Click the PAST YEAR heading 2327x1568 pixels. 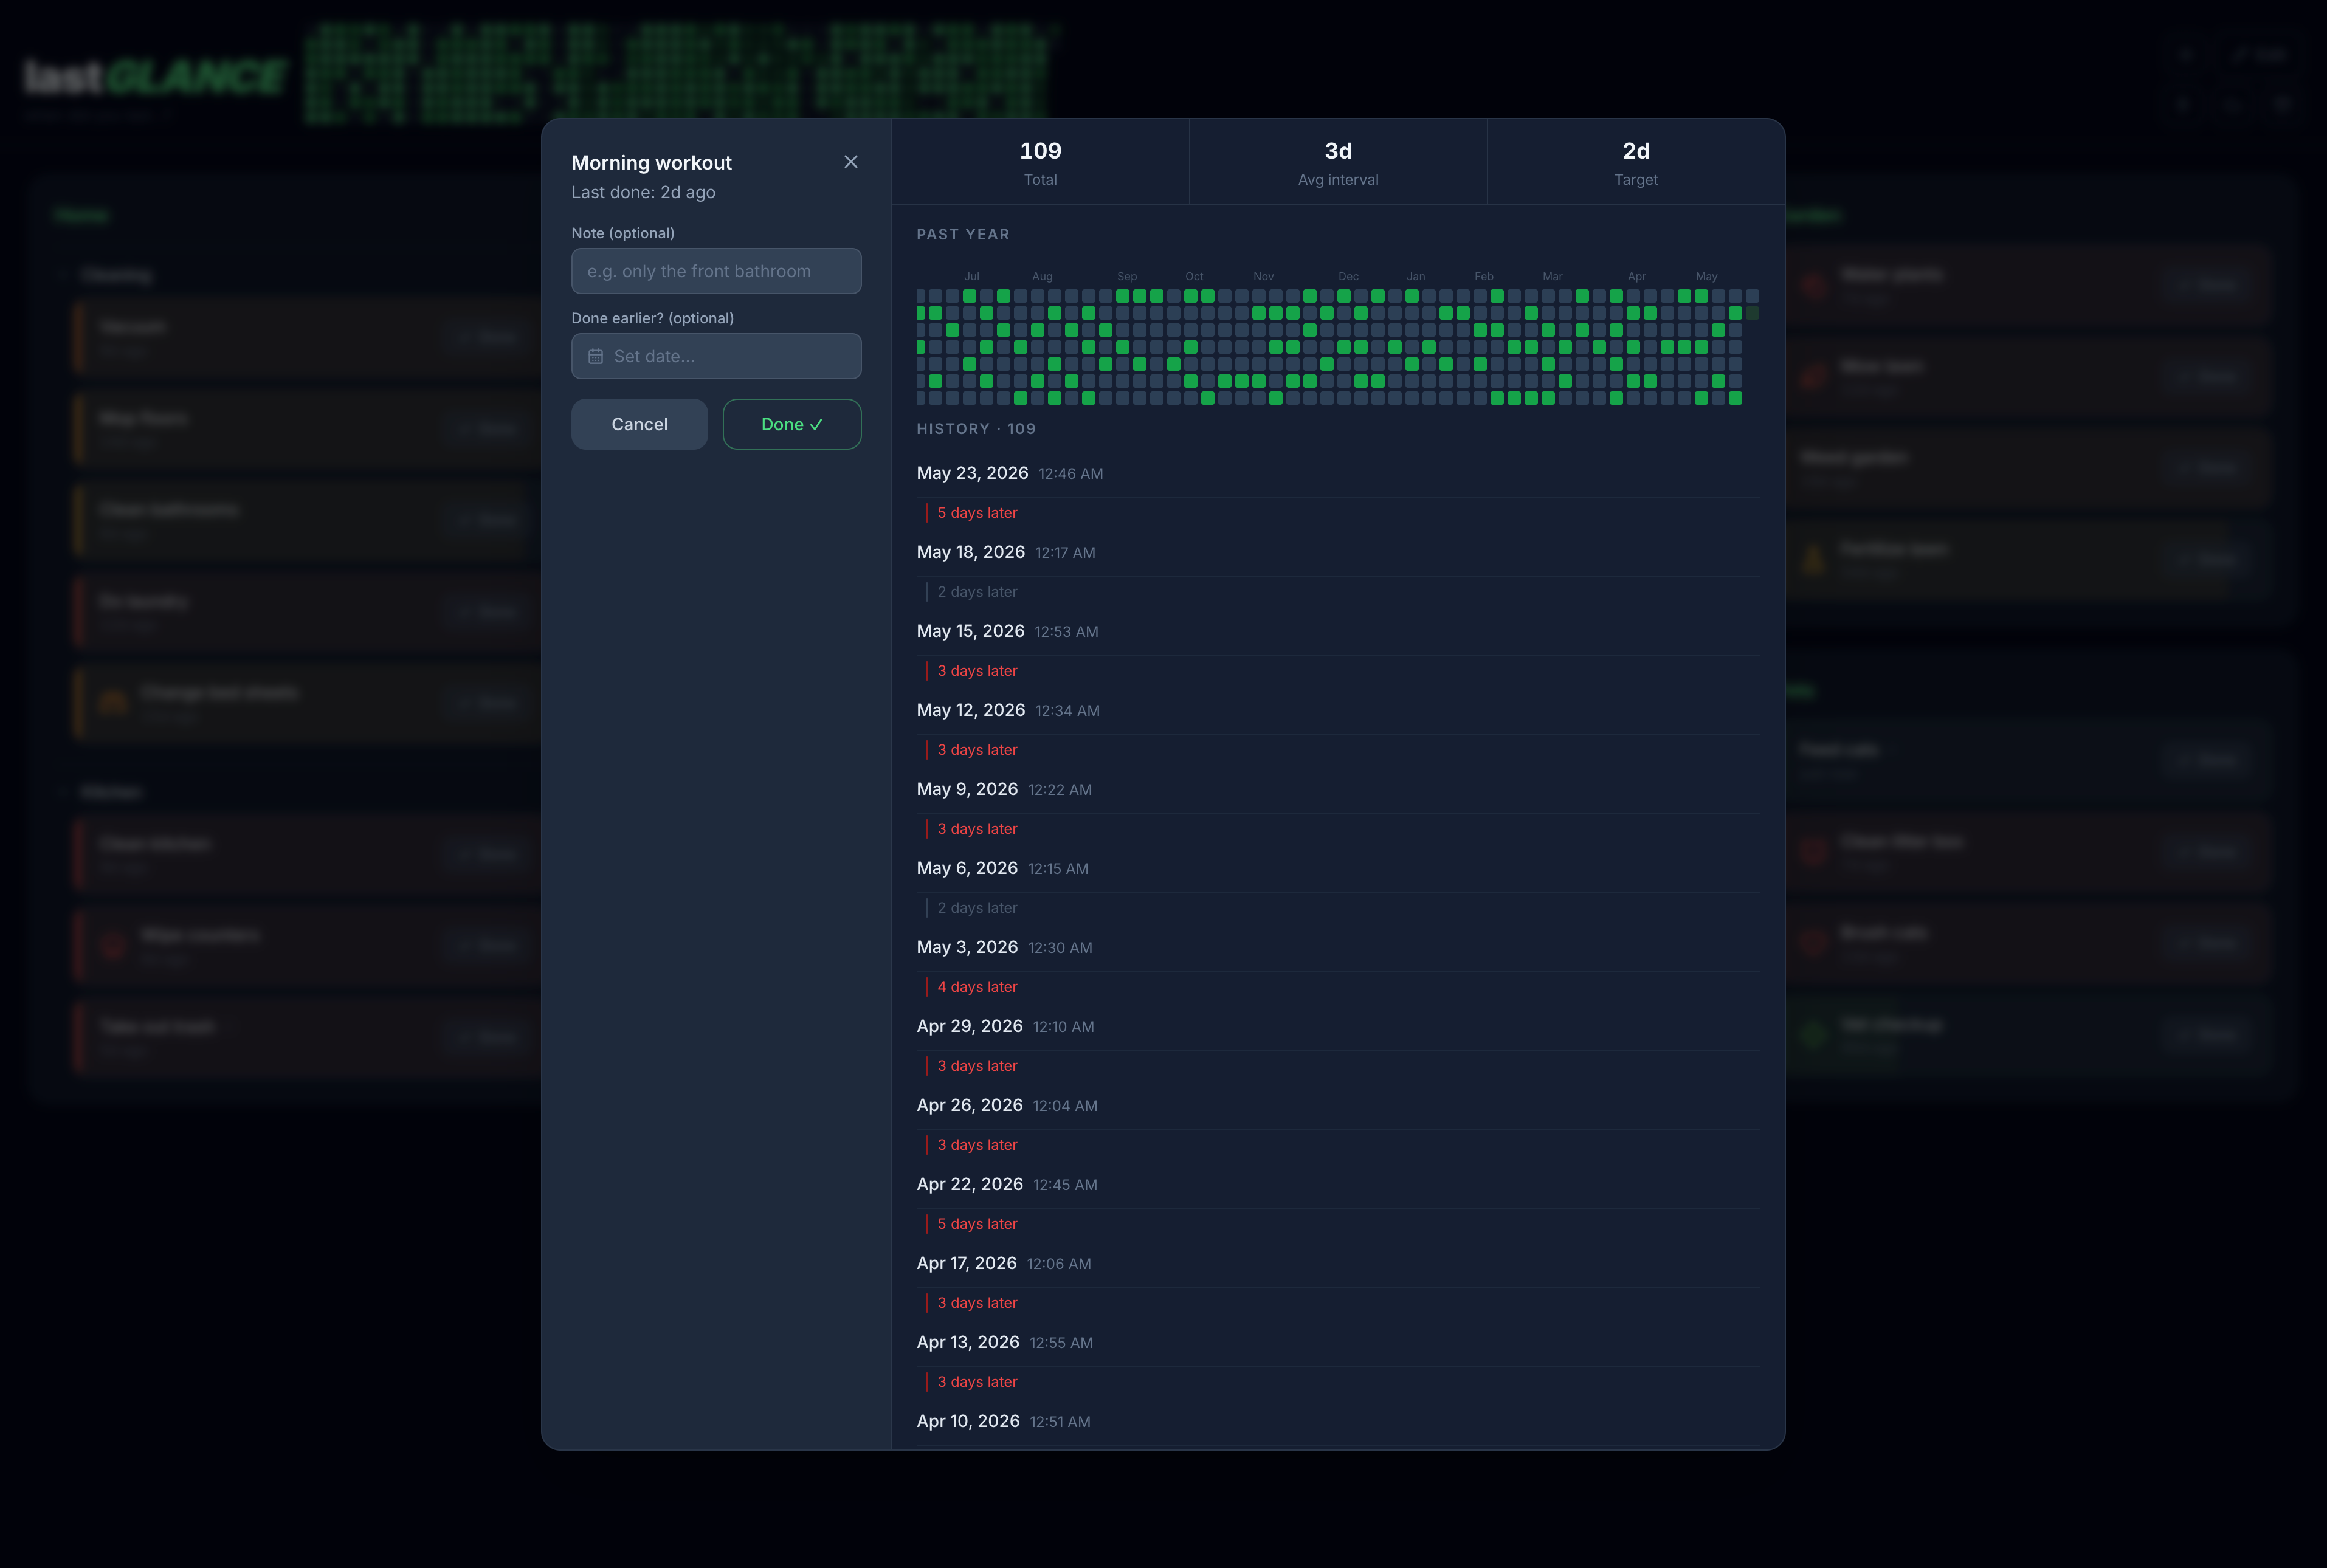pos(963,234)
